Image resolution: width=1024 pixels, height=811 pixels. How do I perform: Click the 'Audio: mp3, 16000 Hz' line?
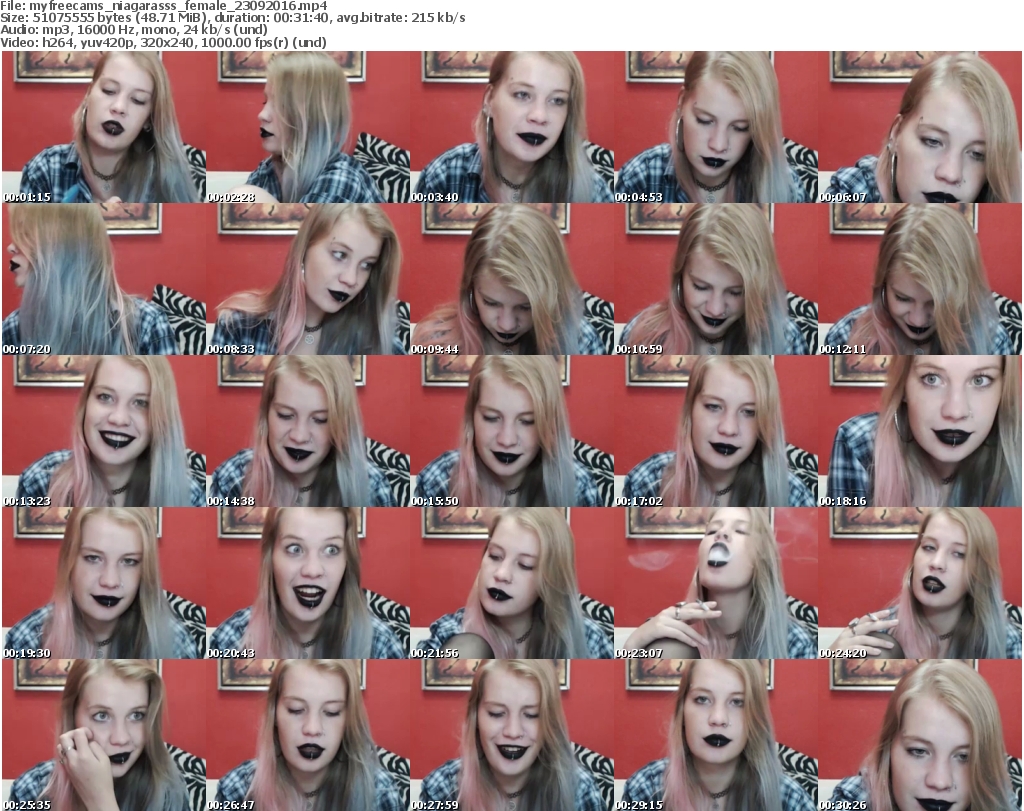tap(134, 30)
